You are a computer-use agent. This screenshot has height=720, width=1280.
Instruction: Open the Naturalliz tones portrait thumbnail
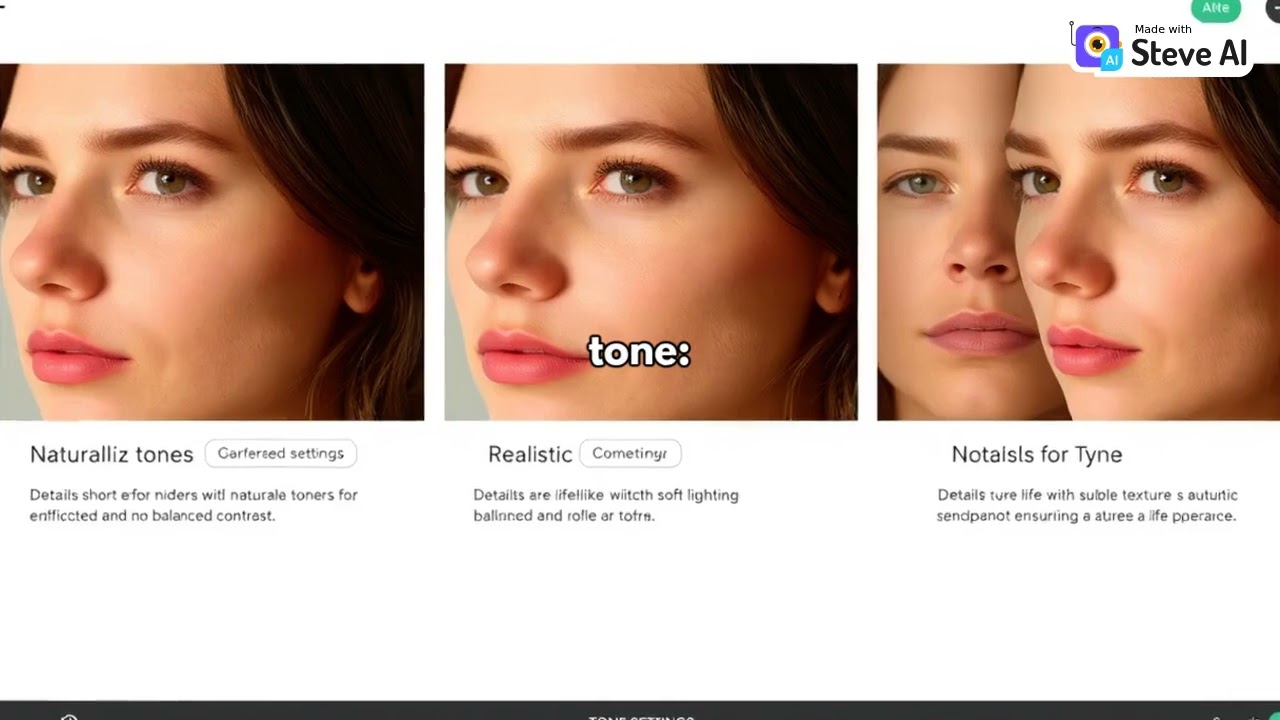coord(212,242)
